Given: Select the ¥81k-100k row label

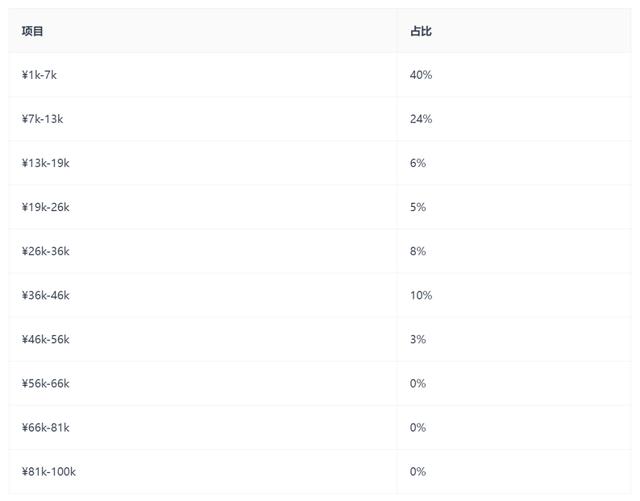Looking at the screenshot, I should coord(49,471).
